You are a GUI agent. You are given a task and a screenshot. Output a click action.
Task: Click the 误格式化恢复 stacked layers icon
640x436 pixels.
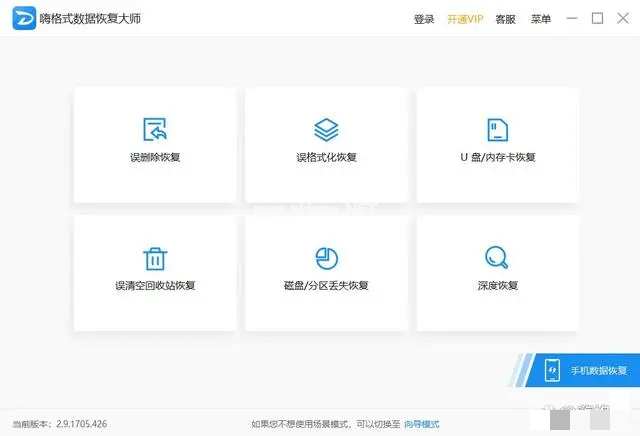click(x=326, y=129)
